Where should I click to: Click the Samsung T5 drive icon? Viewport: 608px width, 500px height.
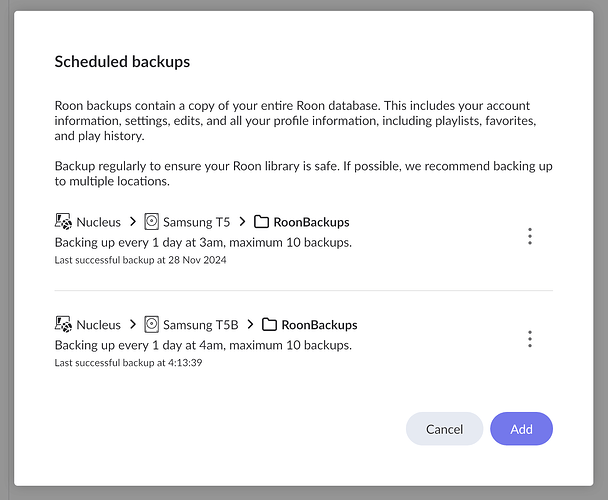pos(152,221)
